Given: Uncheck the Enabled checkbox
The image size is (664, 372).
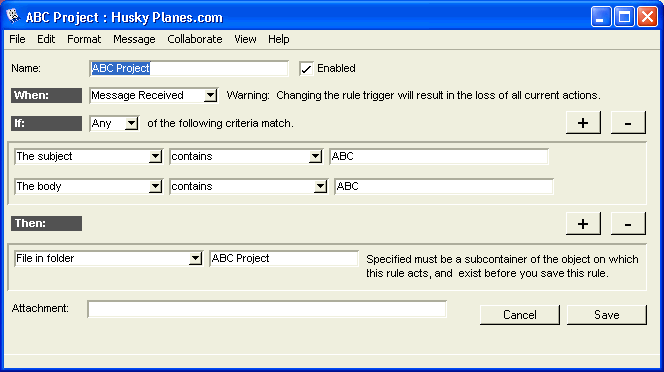Looking at the screenshot, I should coord(306,69).
